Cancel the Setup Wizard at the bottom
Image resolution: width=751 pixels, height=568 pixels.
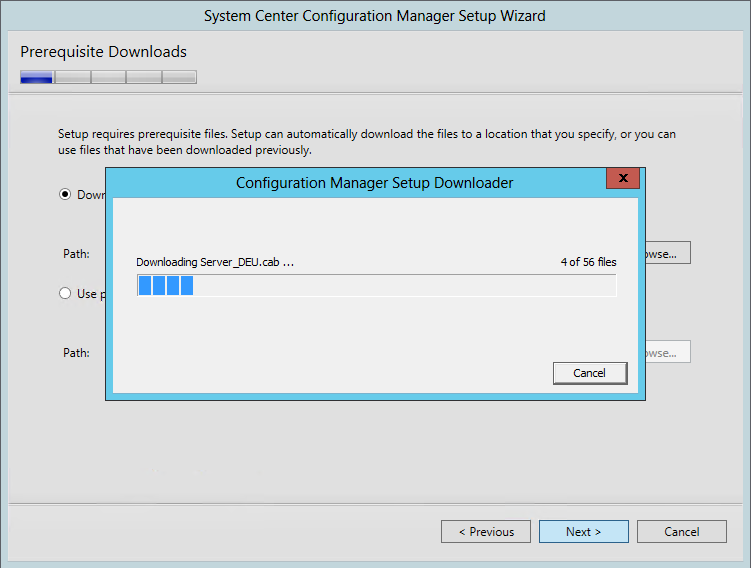(682, 532)
